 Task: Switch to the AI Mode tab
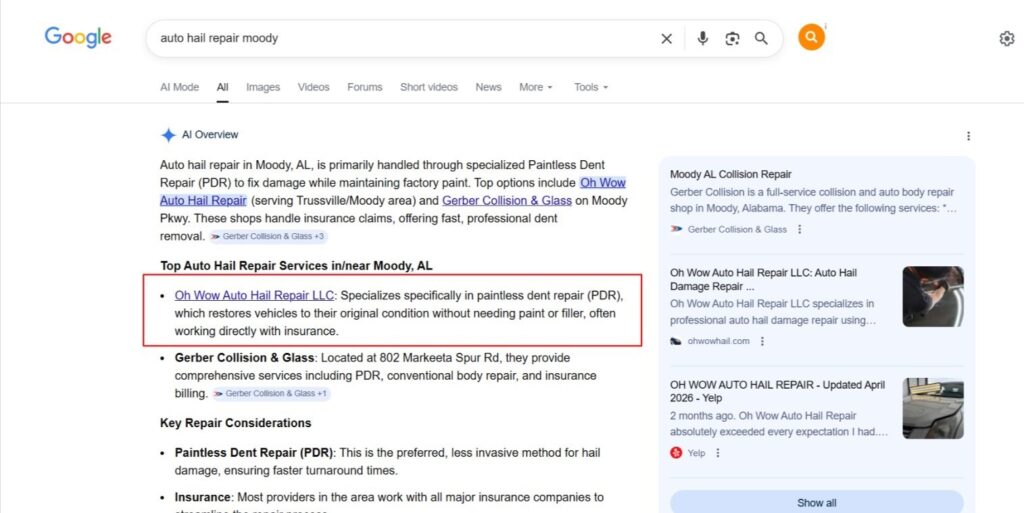(179, 87)
